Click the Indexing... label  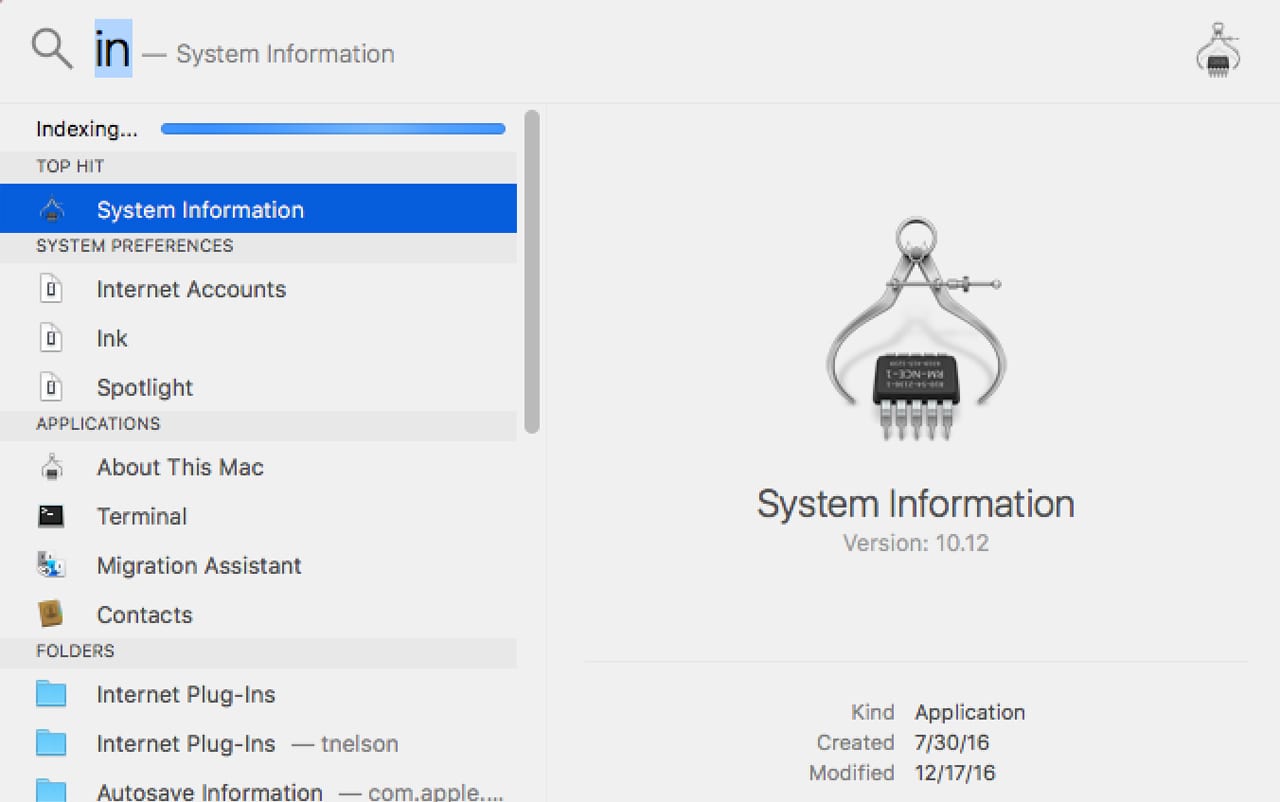(87, 130)
